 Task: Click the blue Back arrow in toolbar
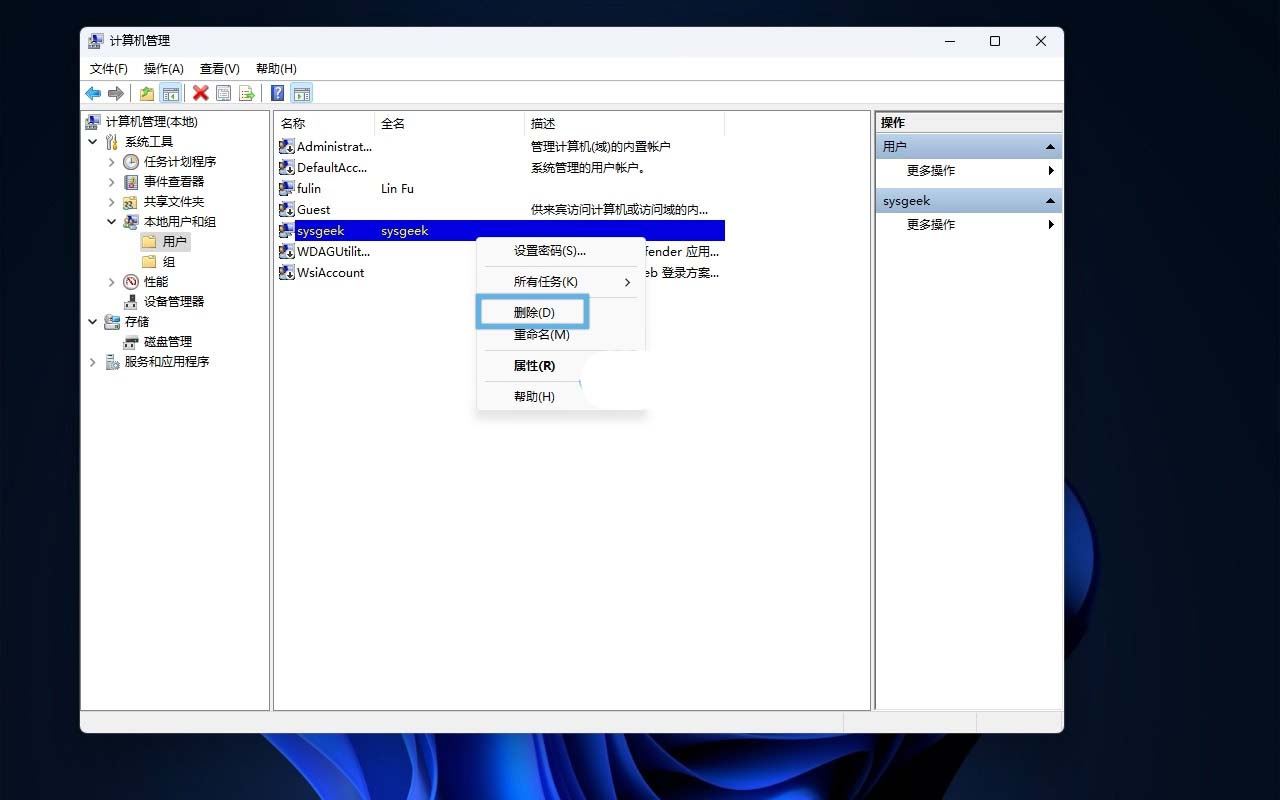tap(93, 93)
